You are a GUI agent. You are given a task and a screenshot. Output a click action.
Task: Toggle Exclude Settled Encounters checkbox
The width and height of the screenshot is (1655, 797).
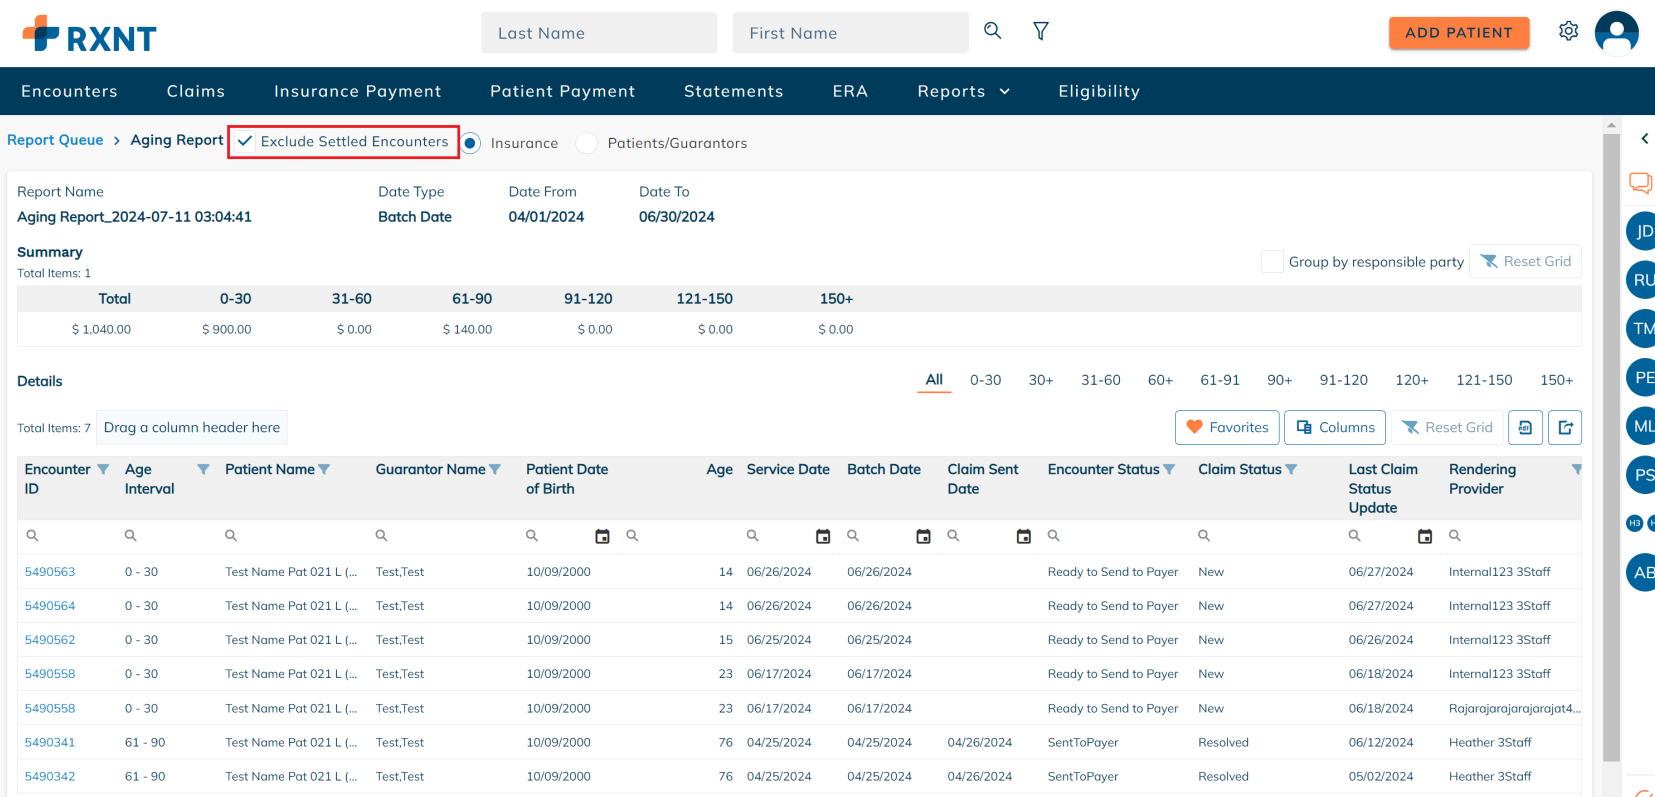pos(245,142)
